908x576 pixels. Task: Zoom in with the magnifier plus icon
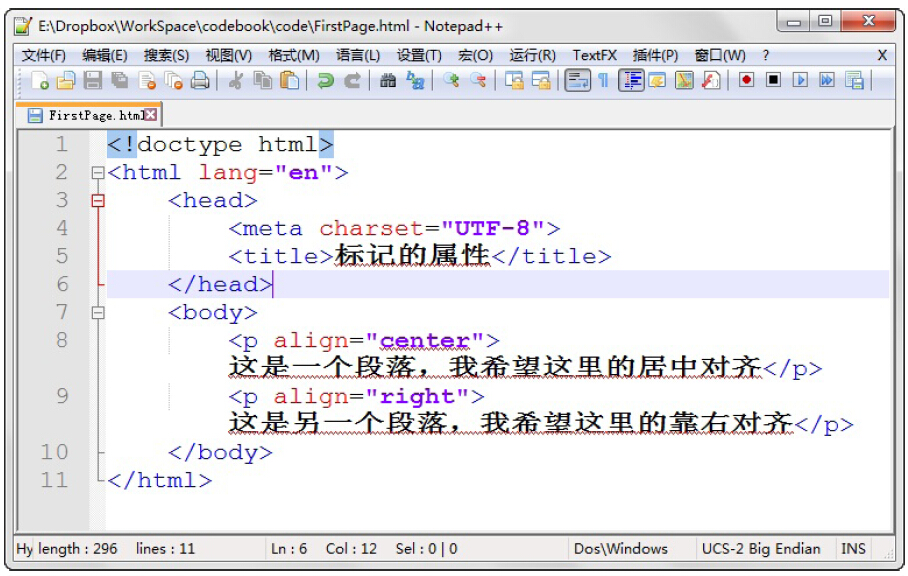(x=451, y=80)
